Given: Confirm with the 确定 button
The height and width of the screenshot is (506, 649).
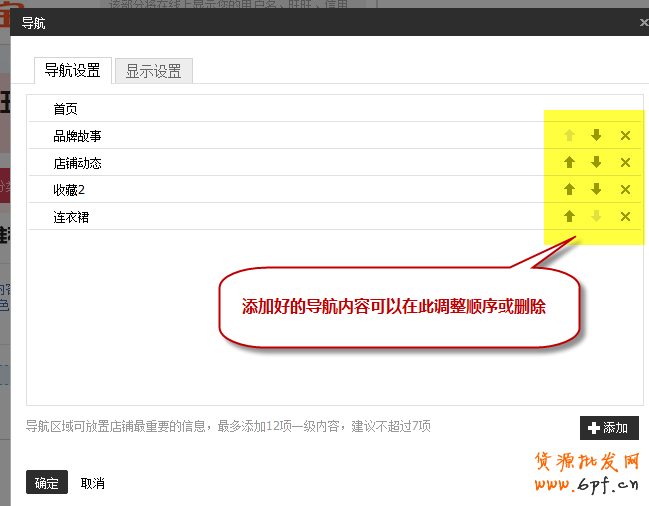Looking at the screenshot, I should point(47,482).
